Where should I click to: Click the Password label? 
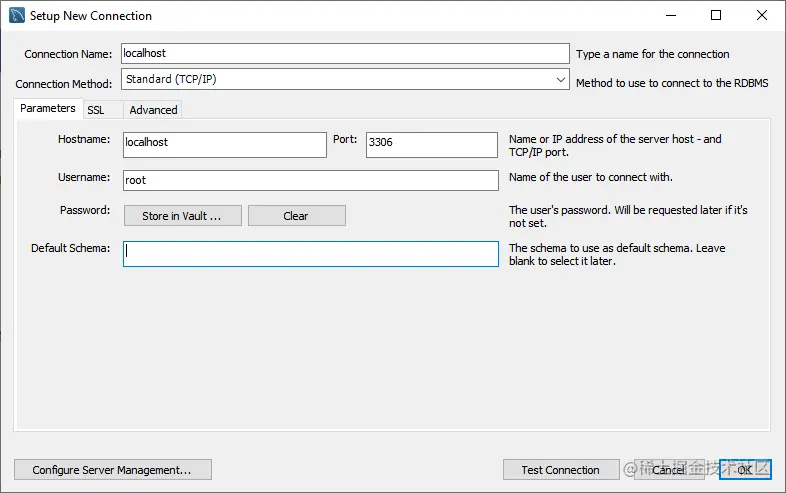click(x=85, y=210)
